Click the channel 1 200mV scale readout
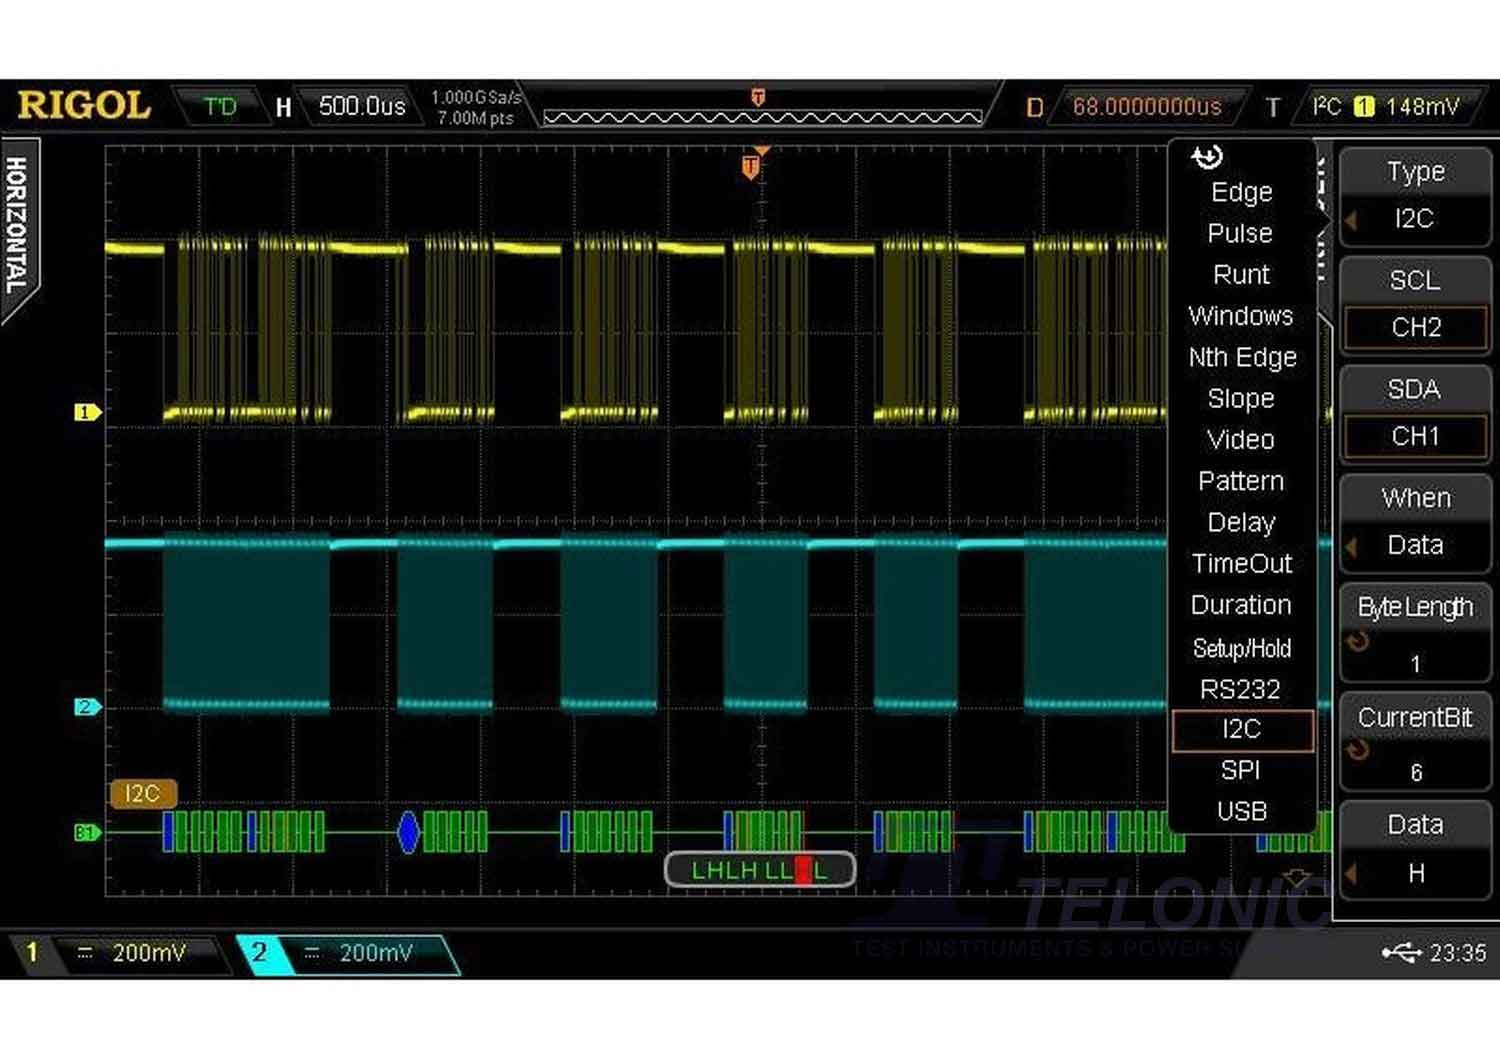Viewport: 1500px width, 1060px height. (149, 953)
